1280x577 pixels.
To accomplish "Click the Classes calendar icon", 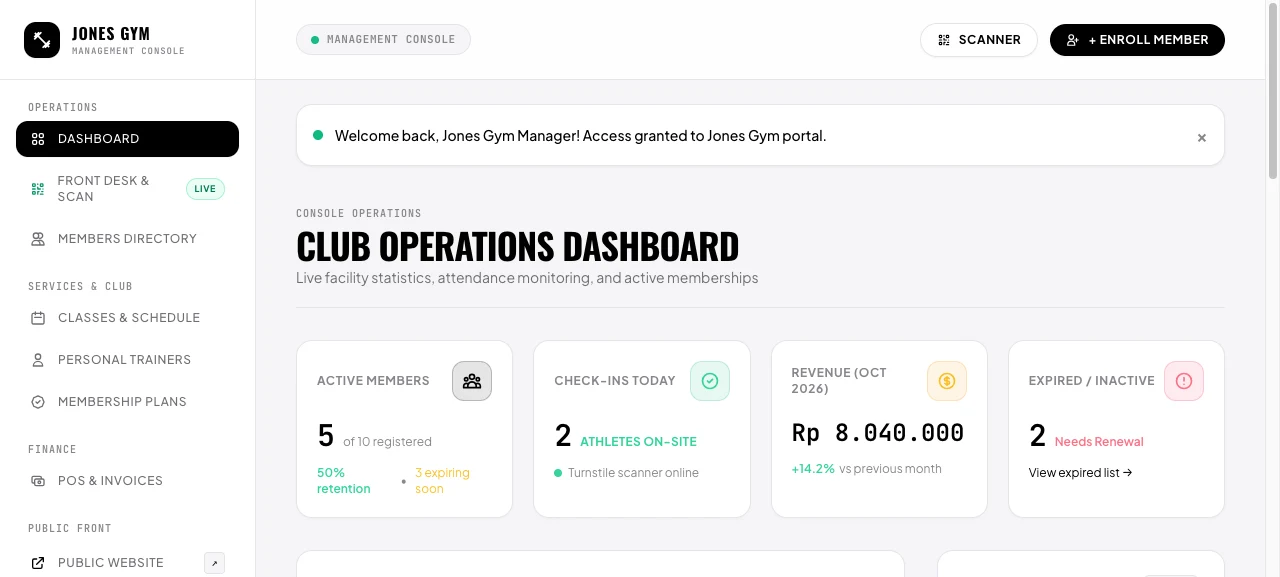I will pyautogui.click(x=38, y=318).
